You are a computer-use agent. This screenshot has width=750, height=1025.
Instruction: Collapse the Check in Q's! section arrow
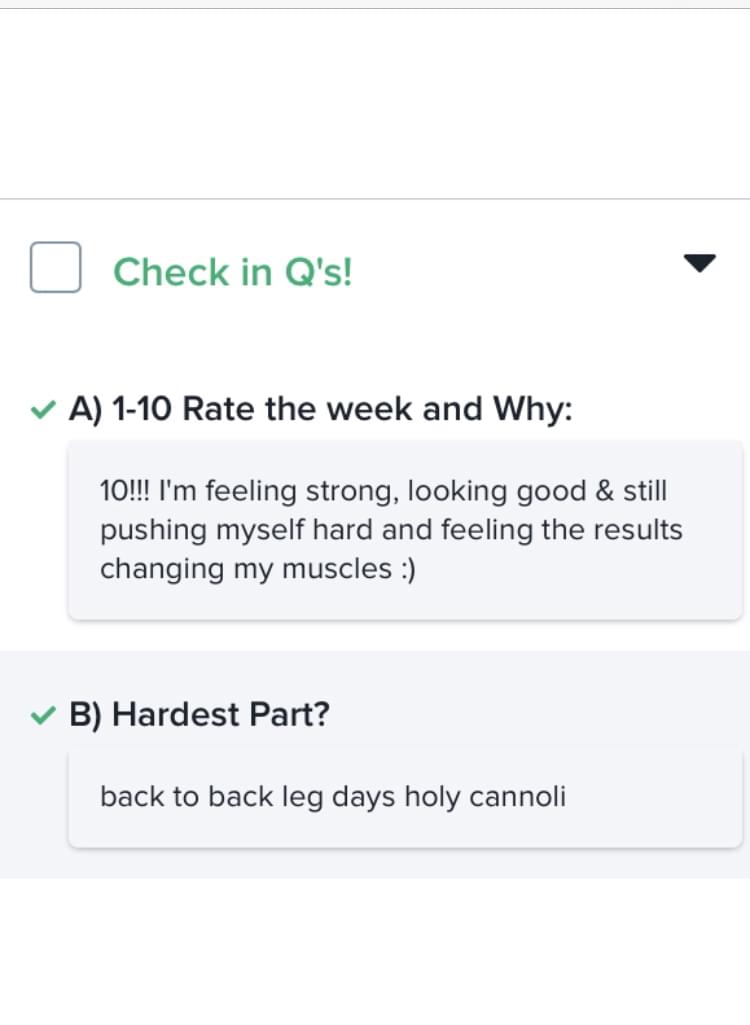click(x=700, y=263)
